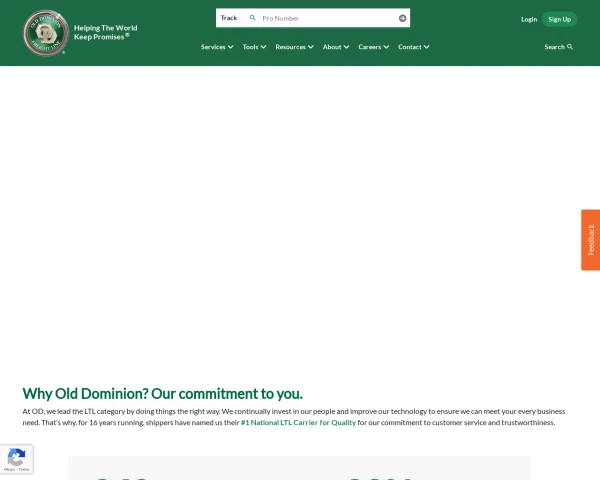Submit tracking with the arrow circle icon

coord(402,18)
